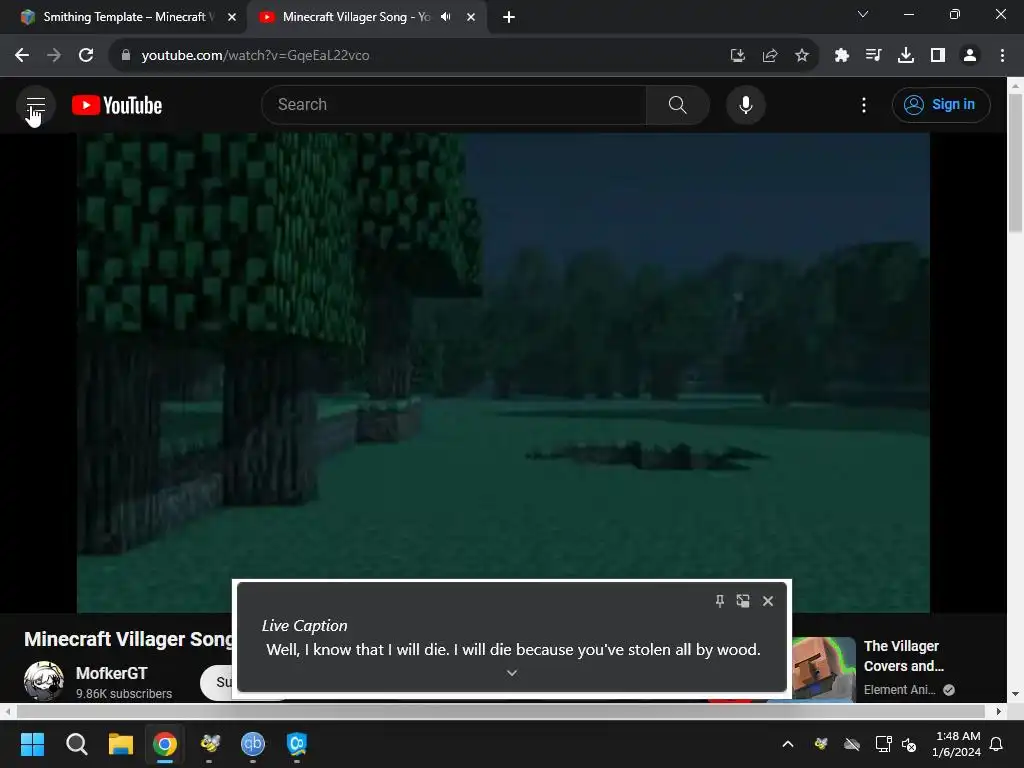Open Chrome Downloads icon

[x=906, y=56]
